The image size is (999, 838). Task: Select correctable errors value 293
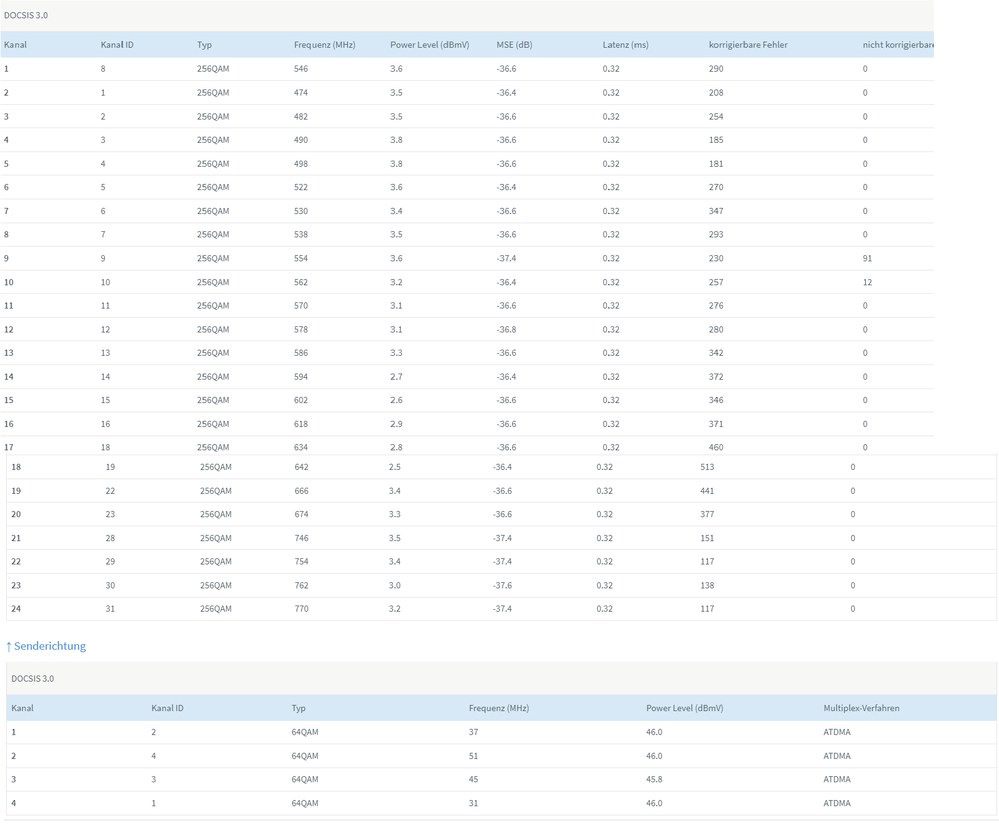pyautogui.click(x=716, y=235)
